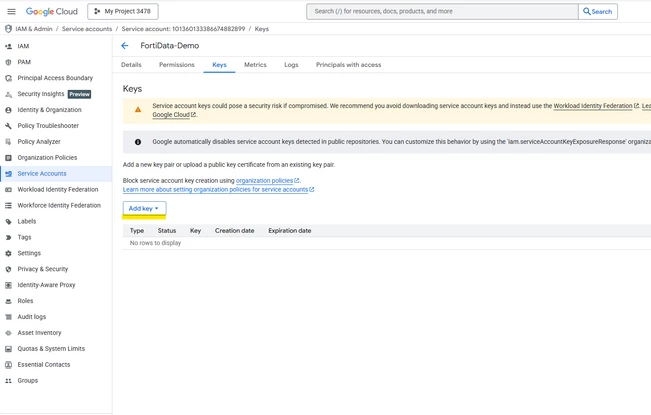This screenshot has width=651, height=415.
Task: Click the Key column header
Action: [x=196, y=231]
